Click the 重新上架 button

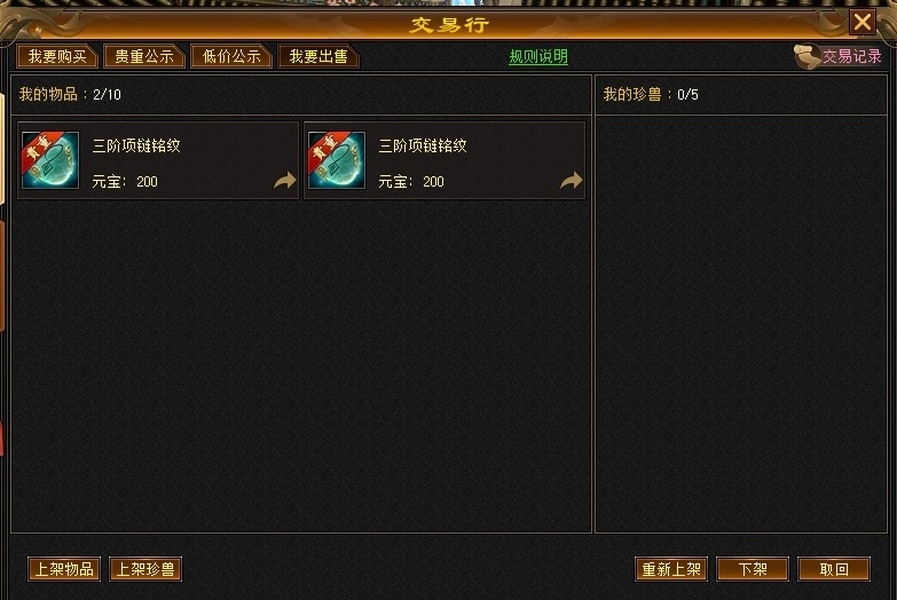(x=671, y=569)
